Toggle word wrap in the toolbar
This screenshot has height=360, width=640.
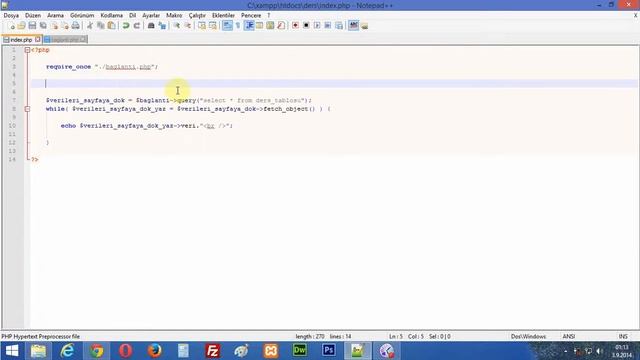[x=227, y=26]
